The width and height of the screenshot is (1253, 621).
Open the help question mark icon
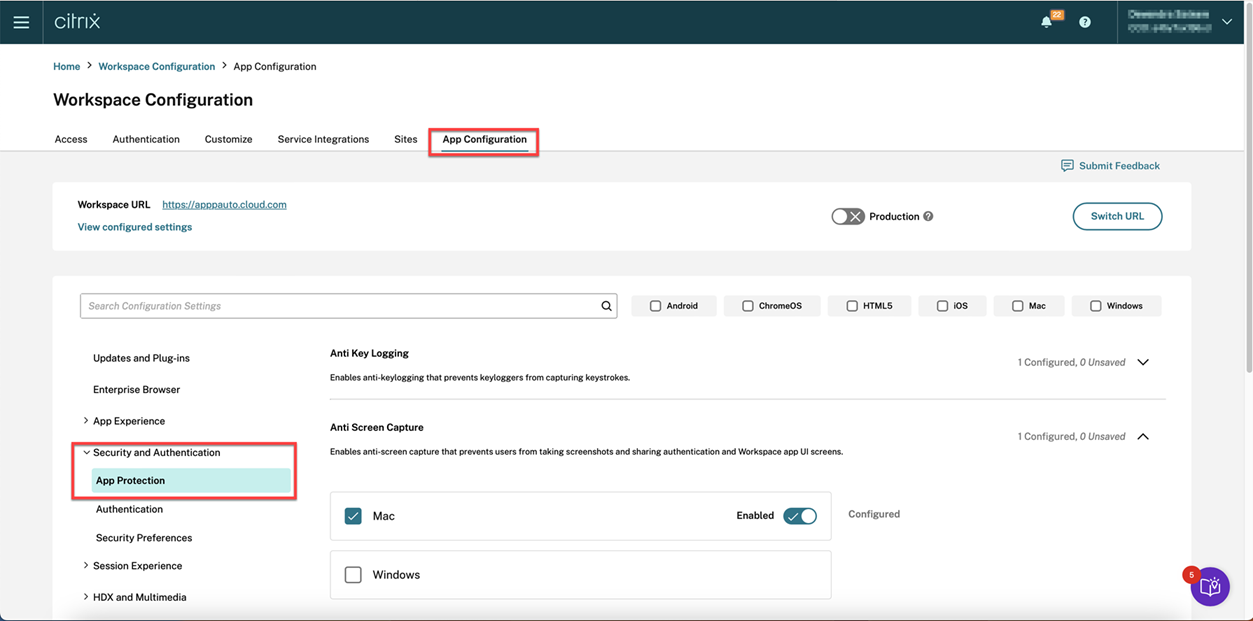(x=1085, y=22)
